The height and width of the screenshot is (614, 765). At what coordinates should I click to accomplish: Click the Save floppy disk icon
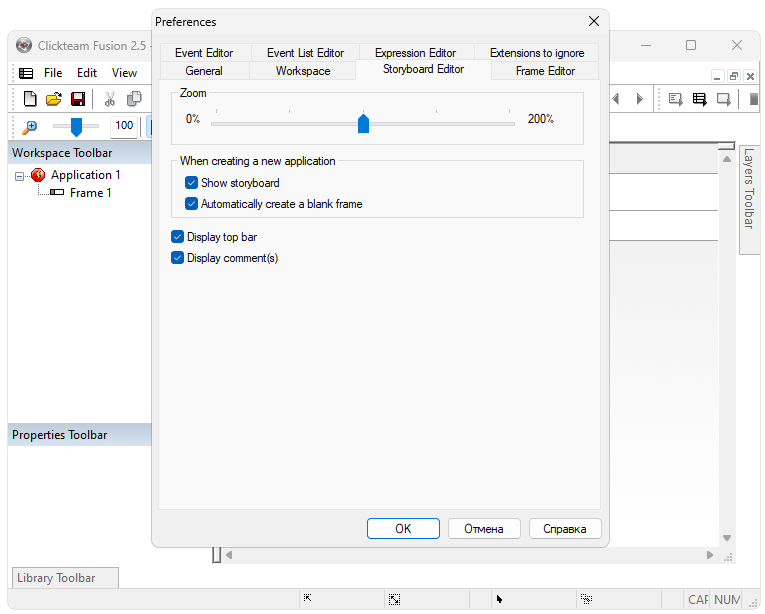pos(78,99)
